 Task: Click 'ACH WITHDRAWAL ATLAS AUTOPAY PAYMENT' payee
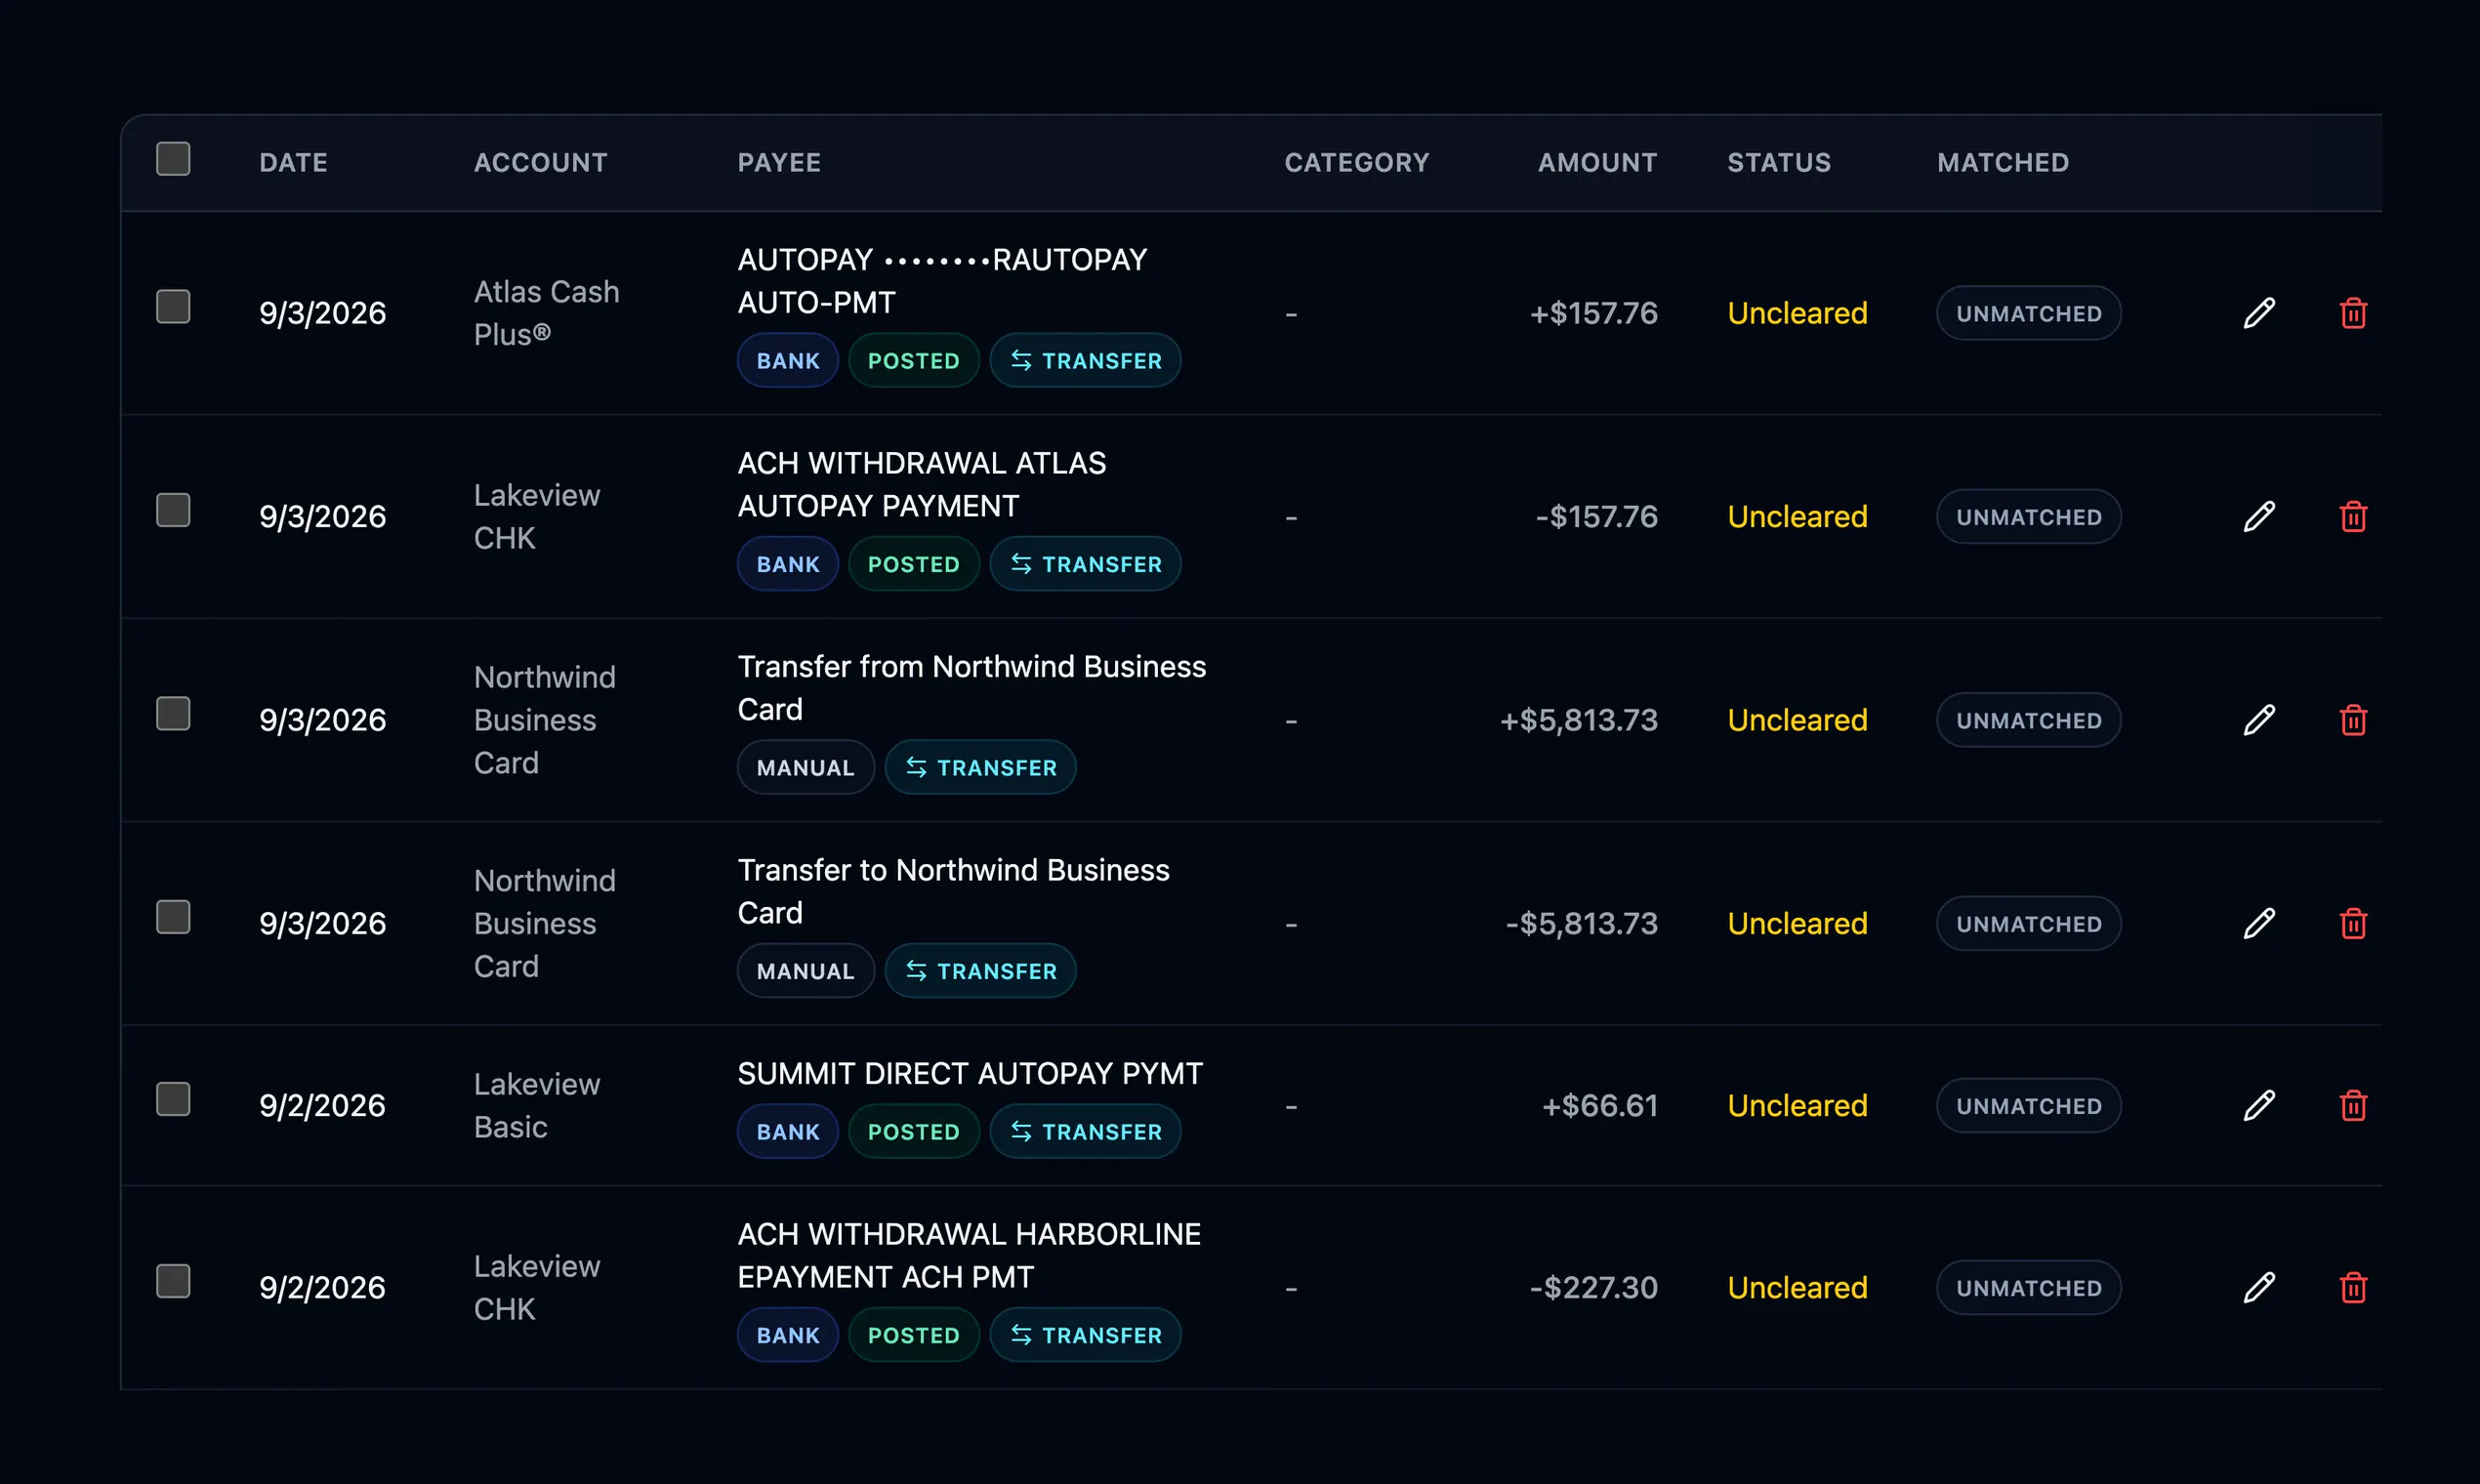(x=921, y=484)
